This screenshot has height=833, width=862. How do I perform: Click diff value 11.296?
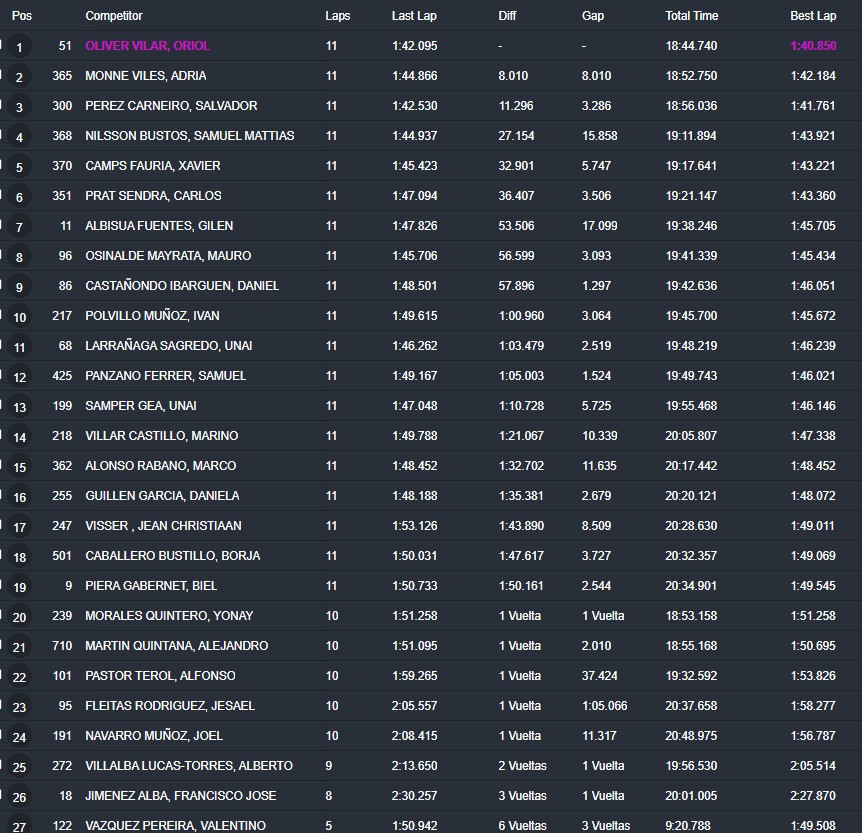click(516, 106)
